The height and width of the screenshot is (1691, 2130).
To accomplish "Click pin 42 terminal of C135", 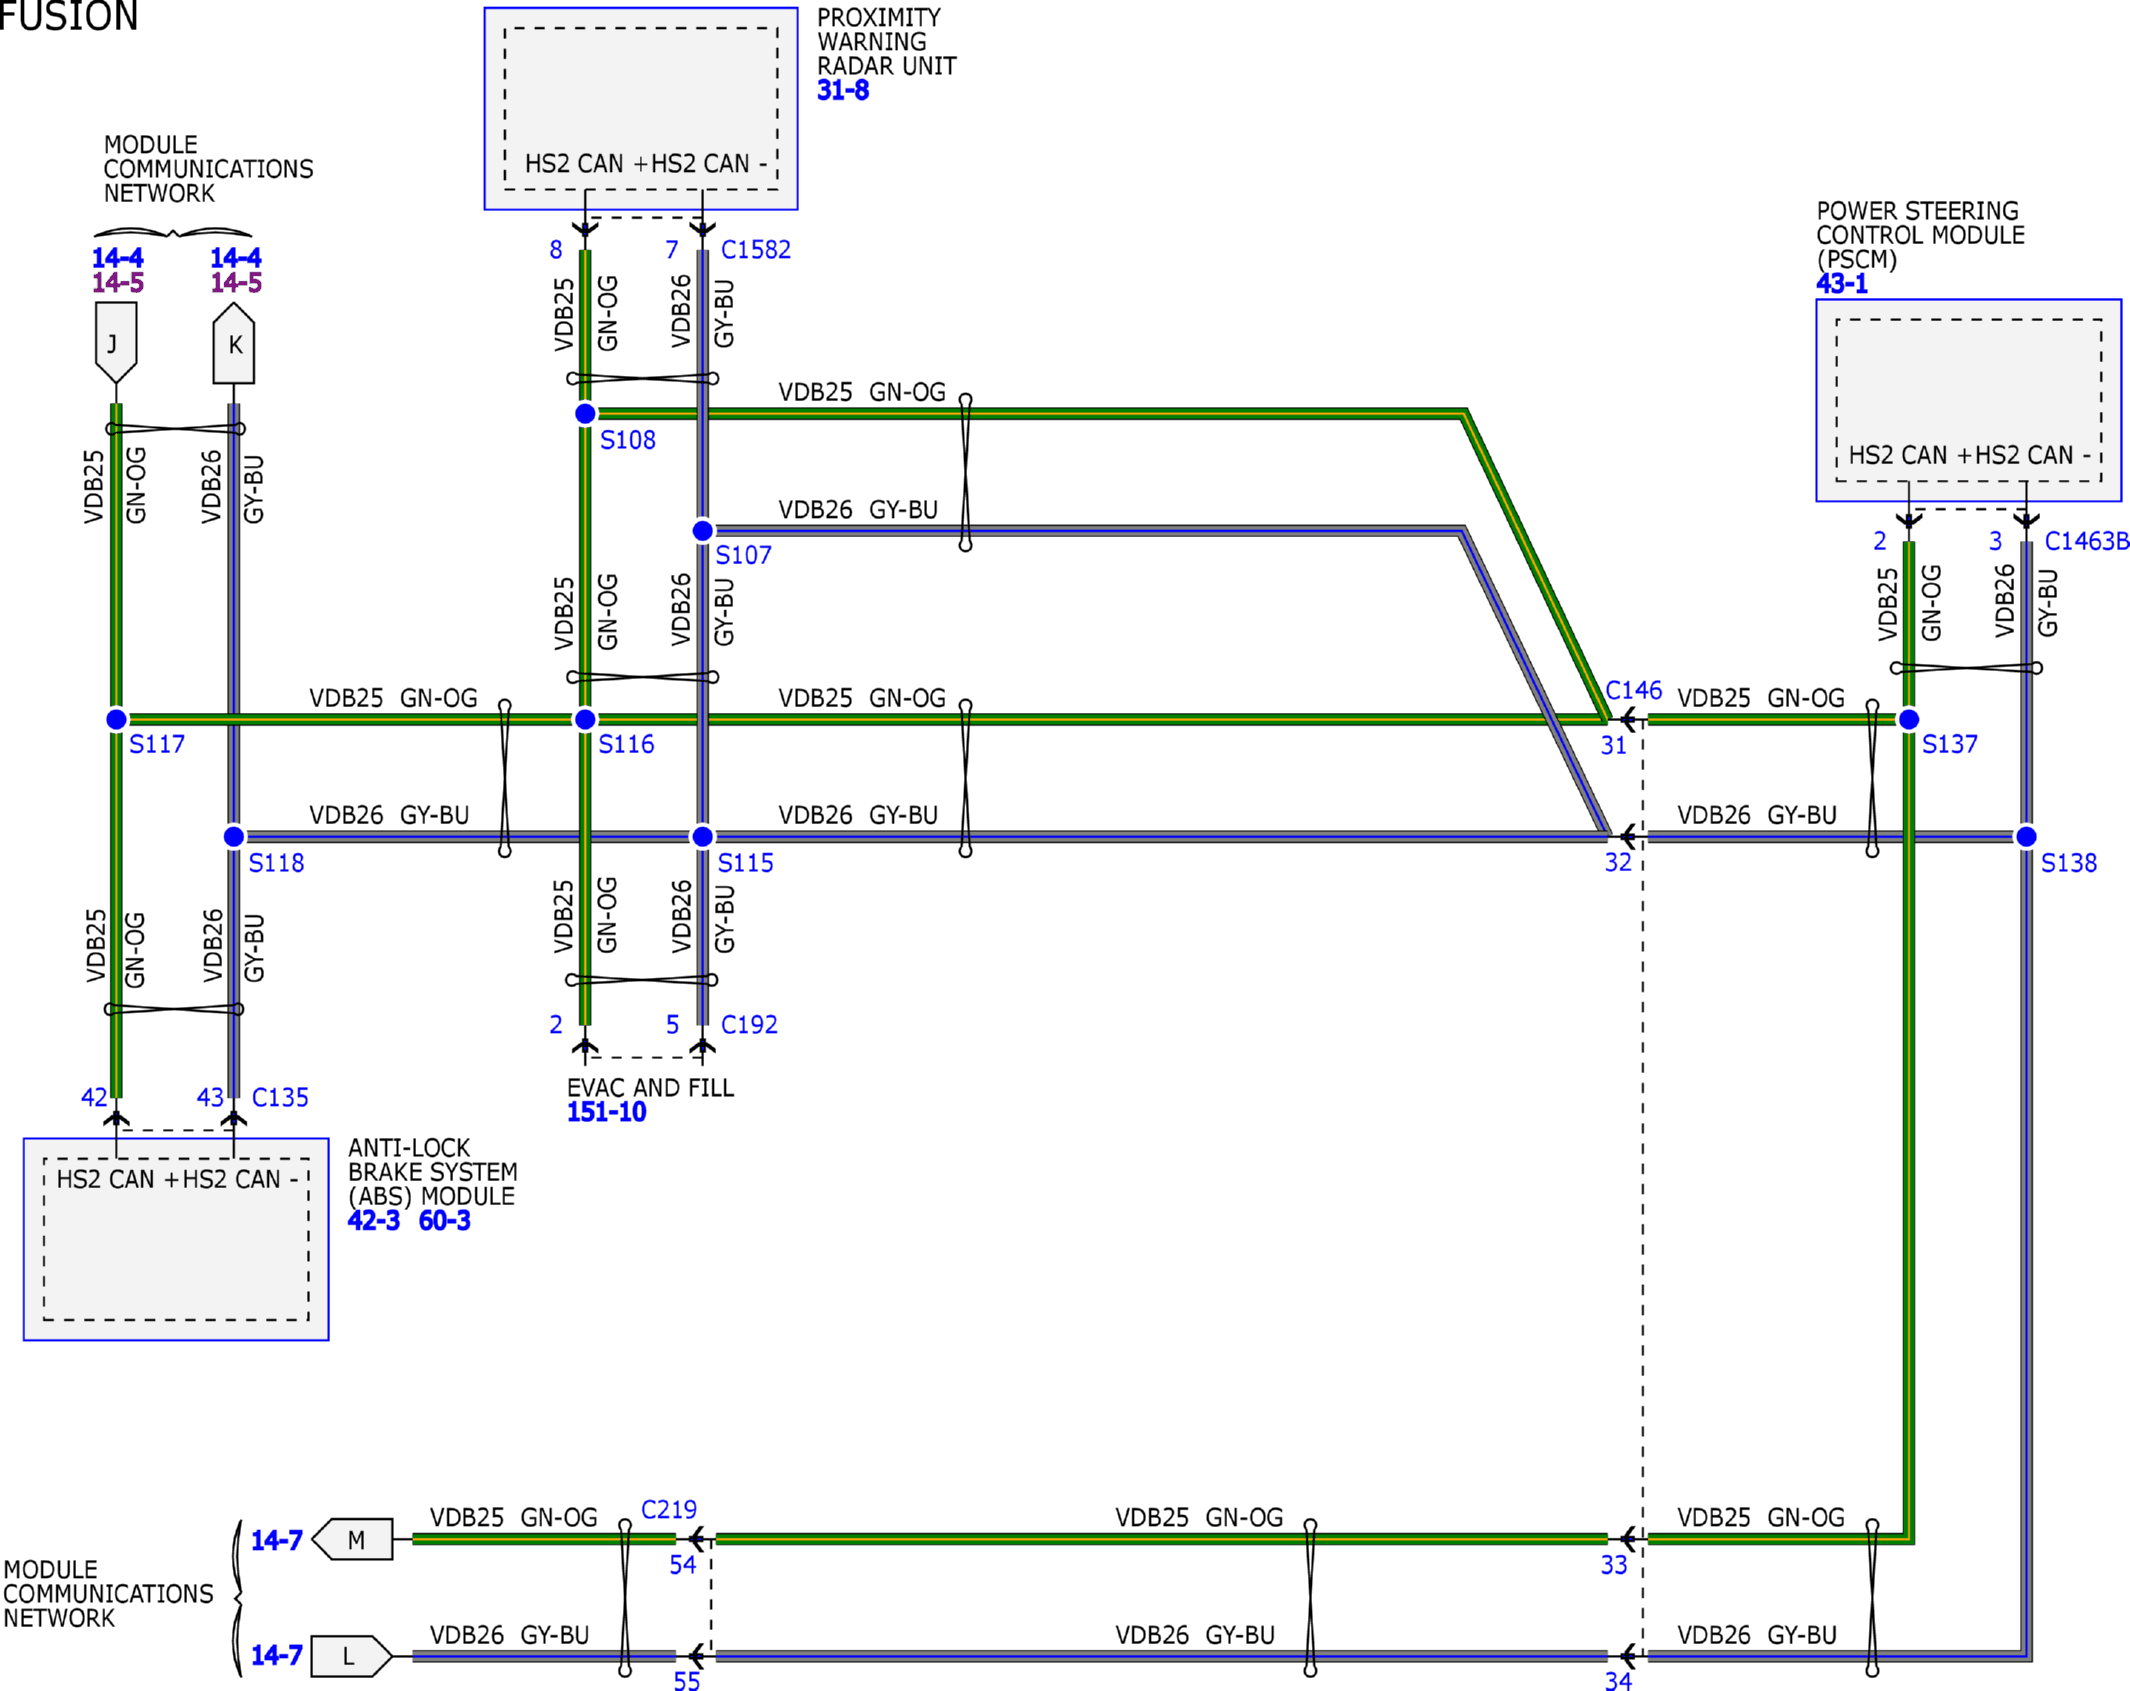I will point(116,1118).
